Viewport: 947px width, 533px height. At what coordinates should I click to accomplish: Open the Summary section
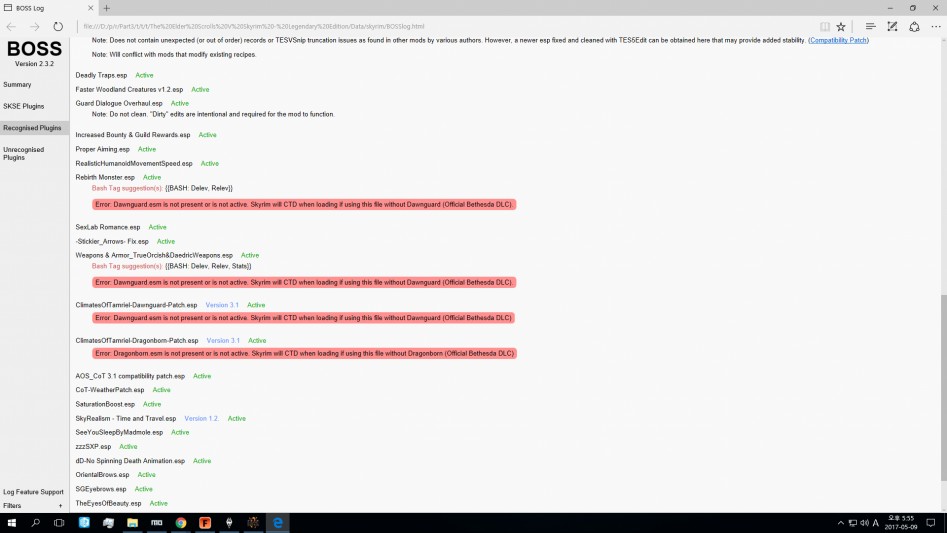tap(17, 85)
